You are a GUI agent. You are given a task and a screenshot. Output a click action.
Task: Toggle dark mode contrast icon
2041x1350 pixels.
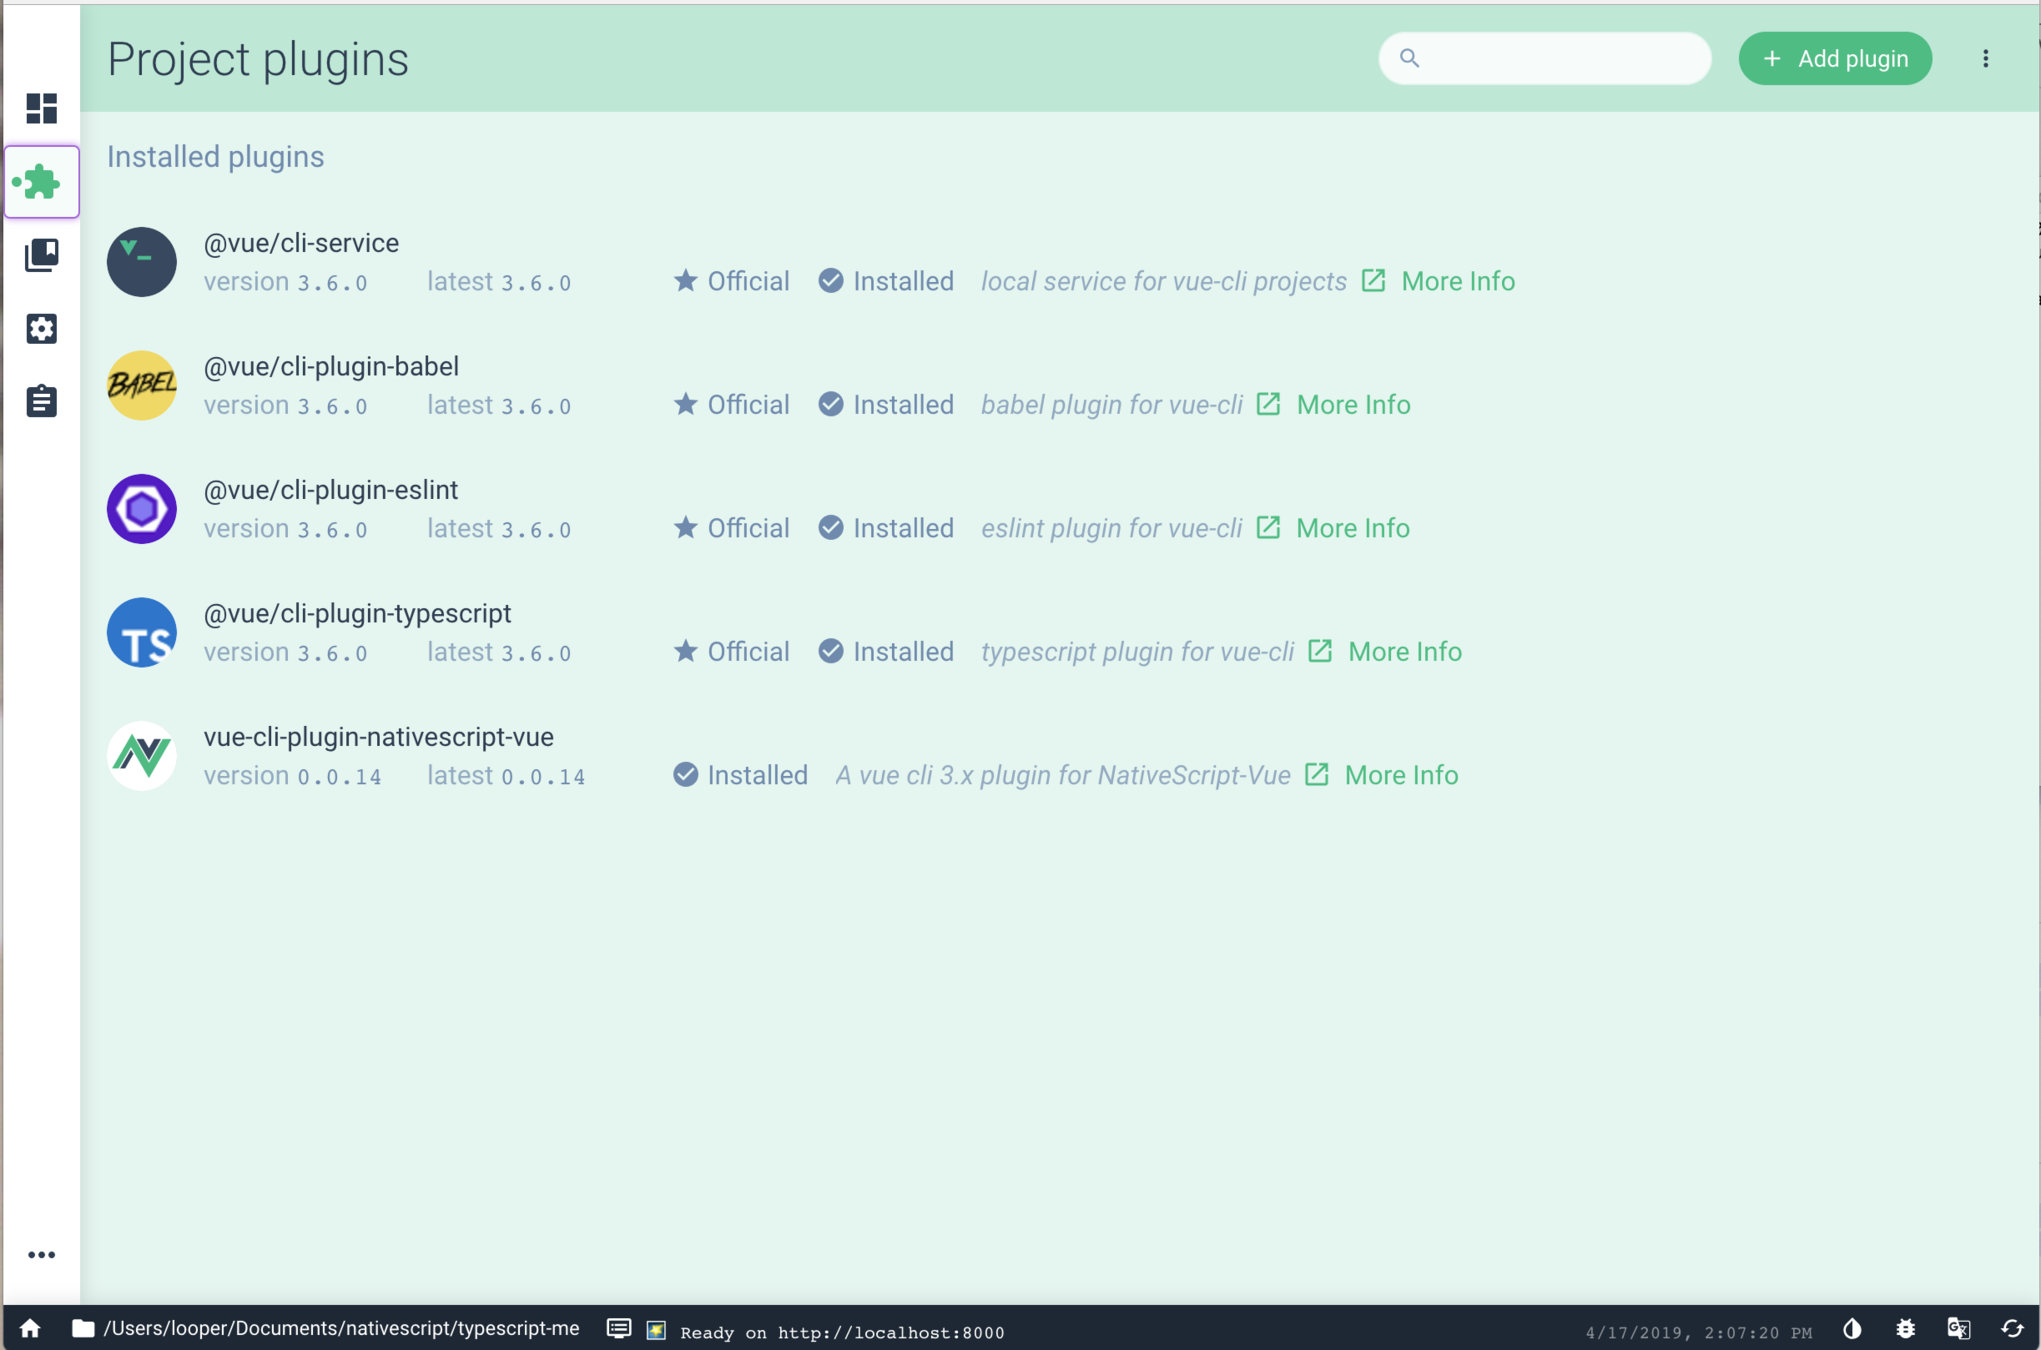click(x=1852, y=1329)
